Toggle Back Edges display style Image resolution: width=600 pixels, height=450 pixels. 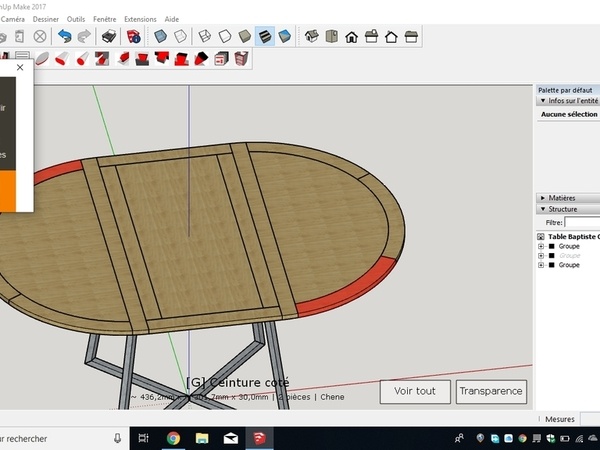[180, 37]
